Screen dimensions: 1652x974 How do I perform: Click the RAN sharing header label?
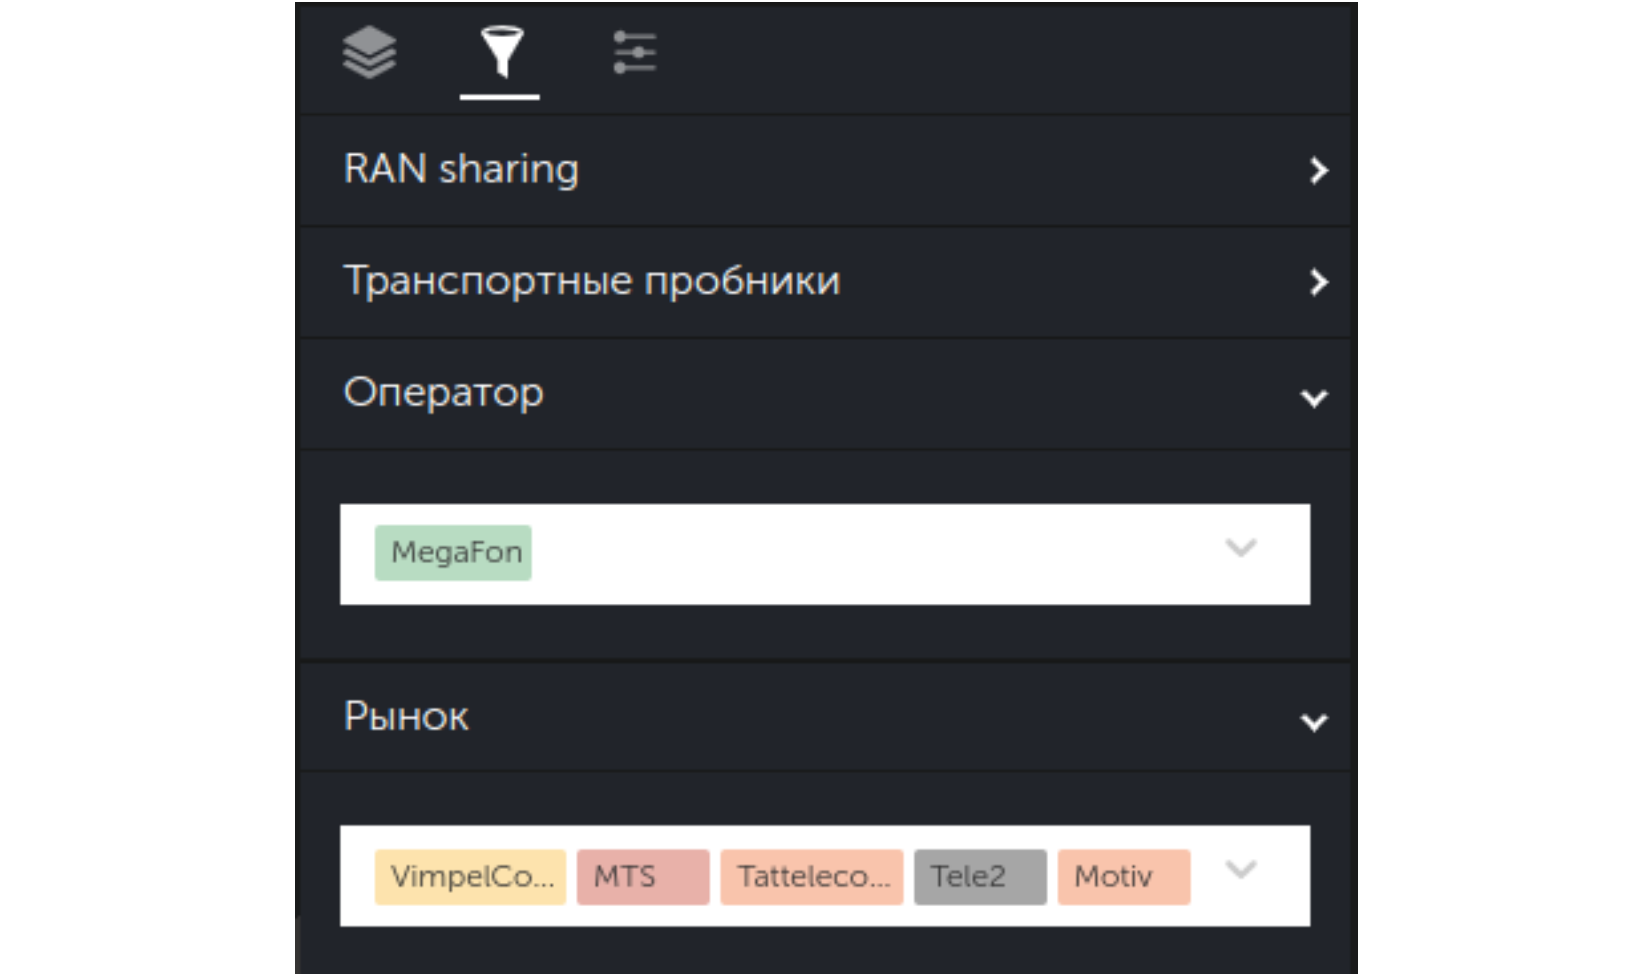click(461, 169)
